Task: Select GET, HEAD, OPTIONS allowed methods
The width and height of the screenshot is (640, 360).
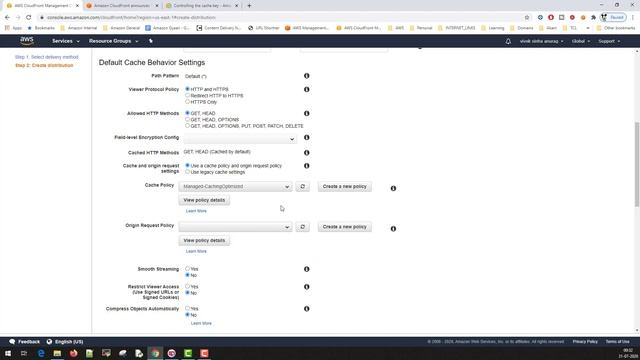Action: [187, 120]
